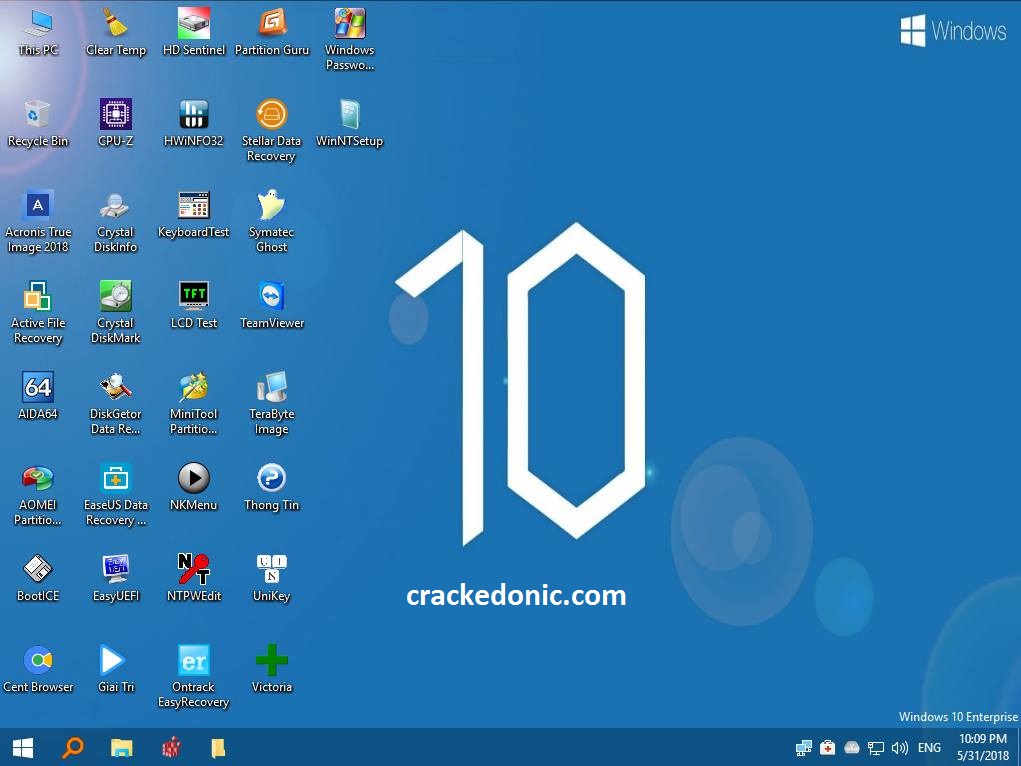Launch Stellar Data Recovery
Image resolution: width=1021 pixels, height=766 pixels.
click(272, 130)
